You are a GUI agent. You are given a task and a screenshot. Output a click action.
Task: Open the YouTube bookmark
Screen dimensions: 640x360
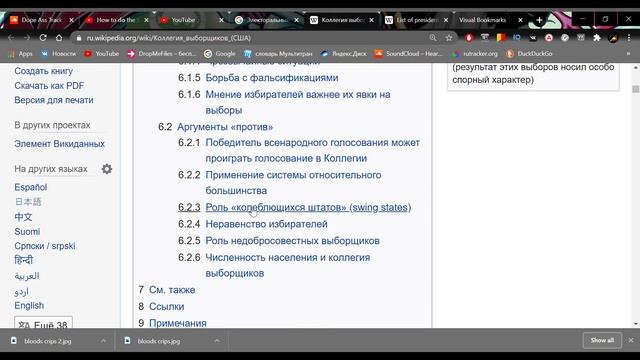tap(102, 54)
